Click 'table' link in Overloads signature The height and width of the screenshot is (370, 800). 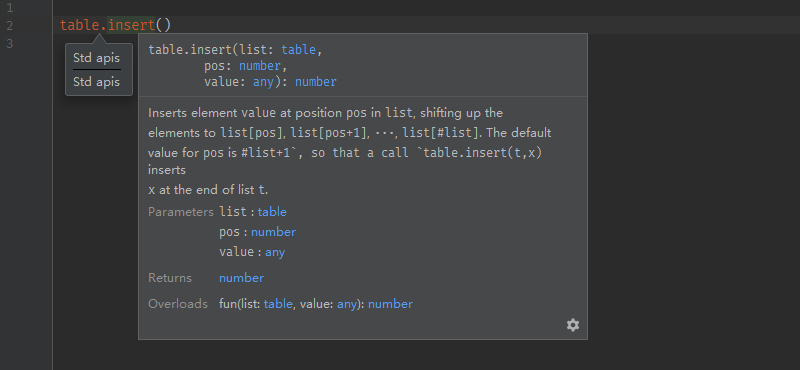coord(278,304)
